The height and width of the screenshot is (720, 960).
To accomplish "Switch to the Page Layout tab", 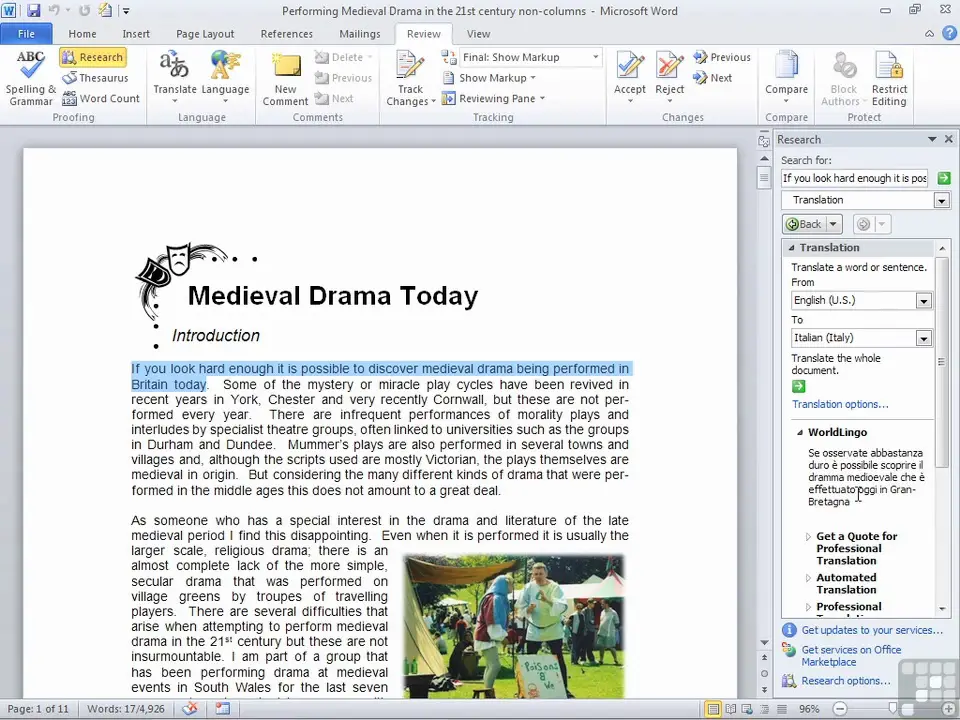I will 205,34.
